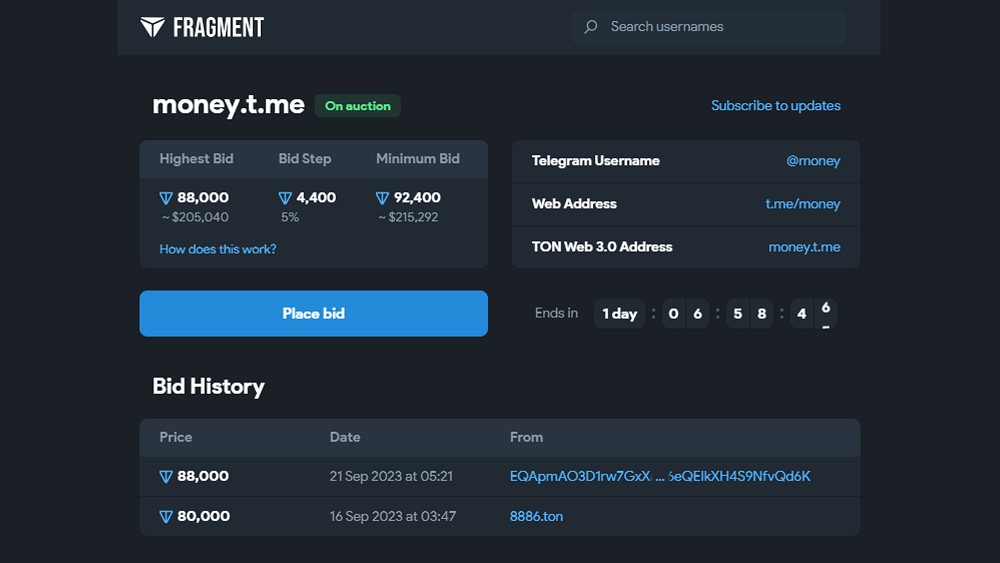Open the @money Telegram username link
The width and height of the screenshot is (1000, 563).
coord(813,161)
